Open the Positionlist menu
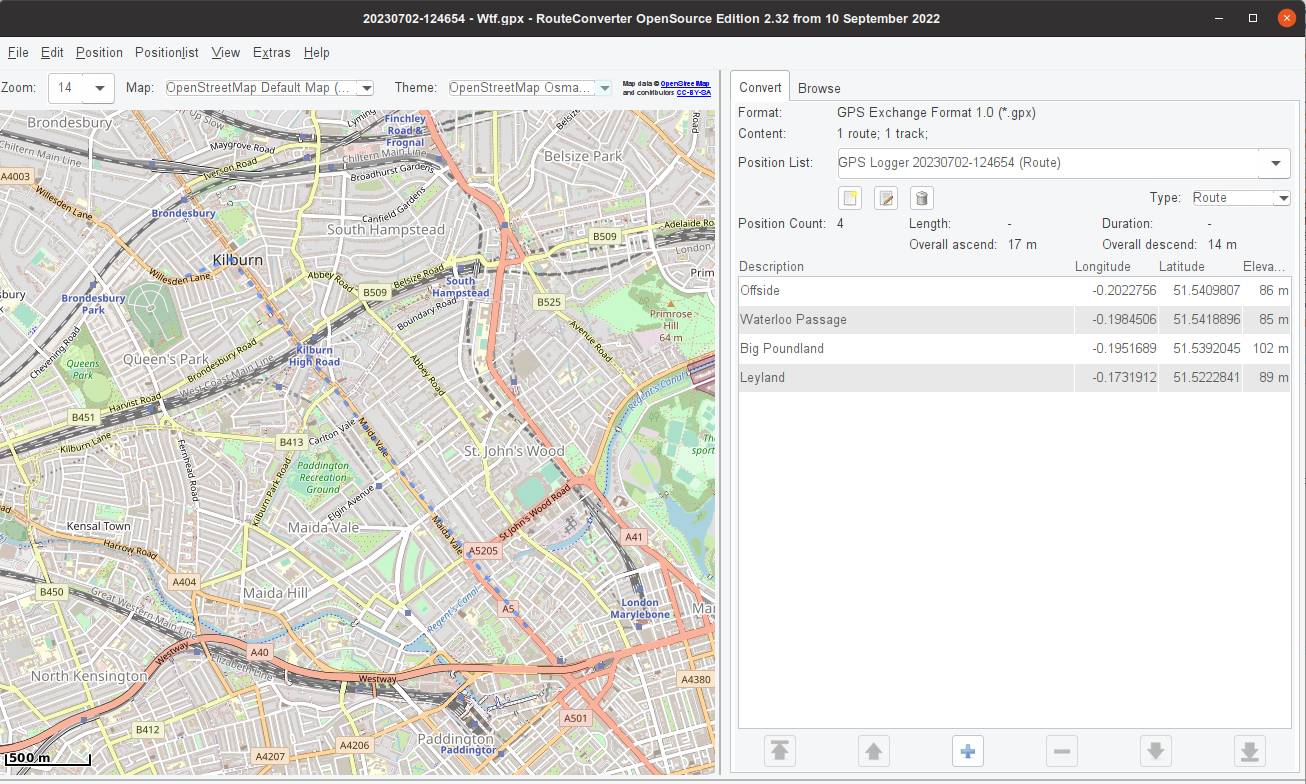Viewport: 1306px width, 784px height. click(x=166, y=52)
